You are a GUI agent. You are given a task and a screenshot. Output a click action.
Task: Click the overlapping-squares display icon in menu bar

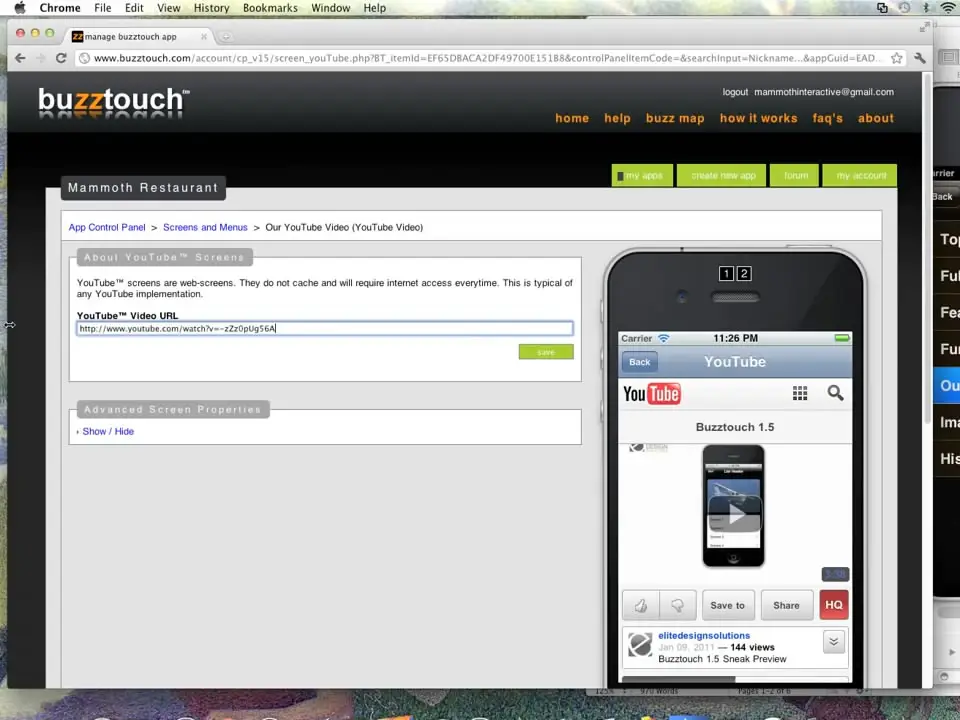882,8
